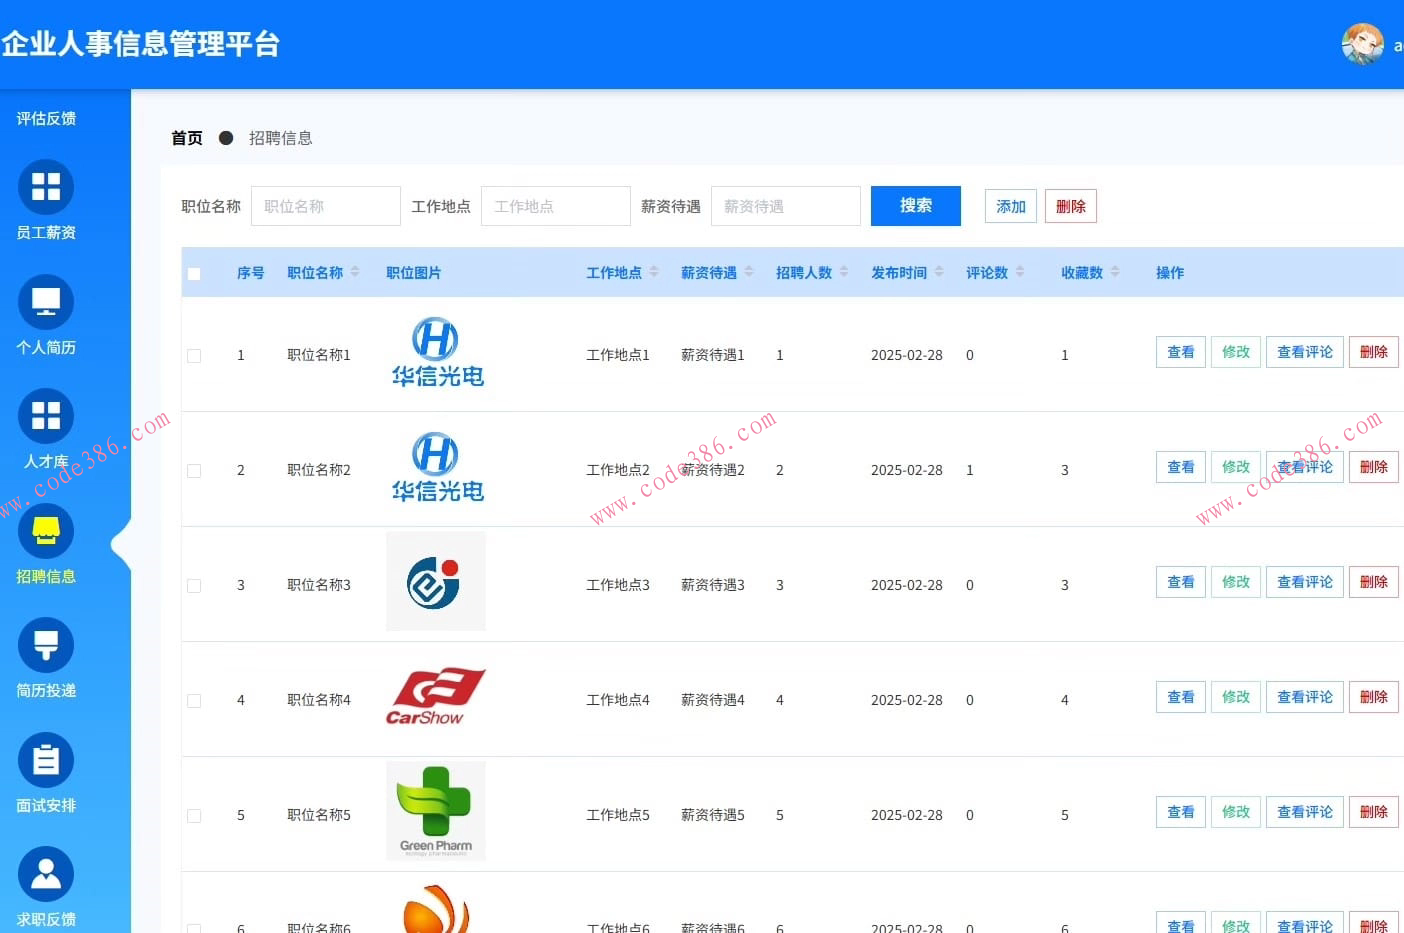Check the select-all checkbox in table header
This screenshot has width=1404, height=933.
pyautogui.click(x=194, y=272)
